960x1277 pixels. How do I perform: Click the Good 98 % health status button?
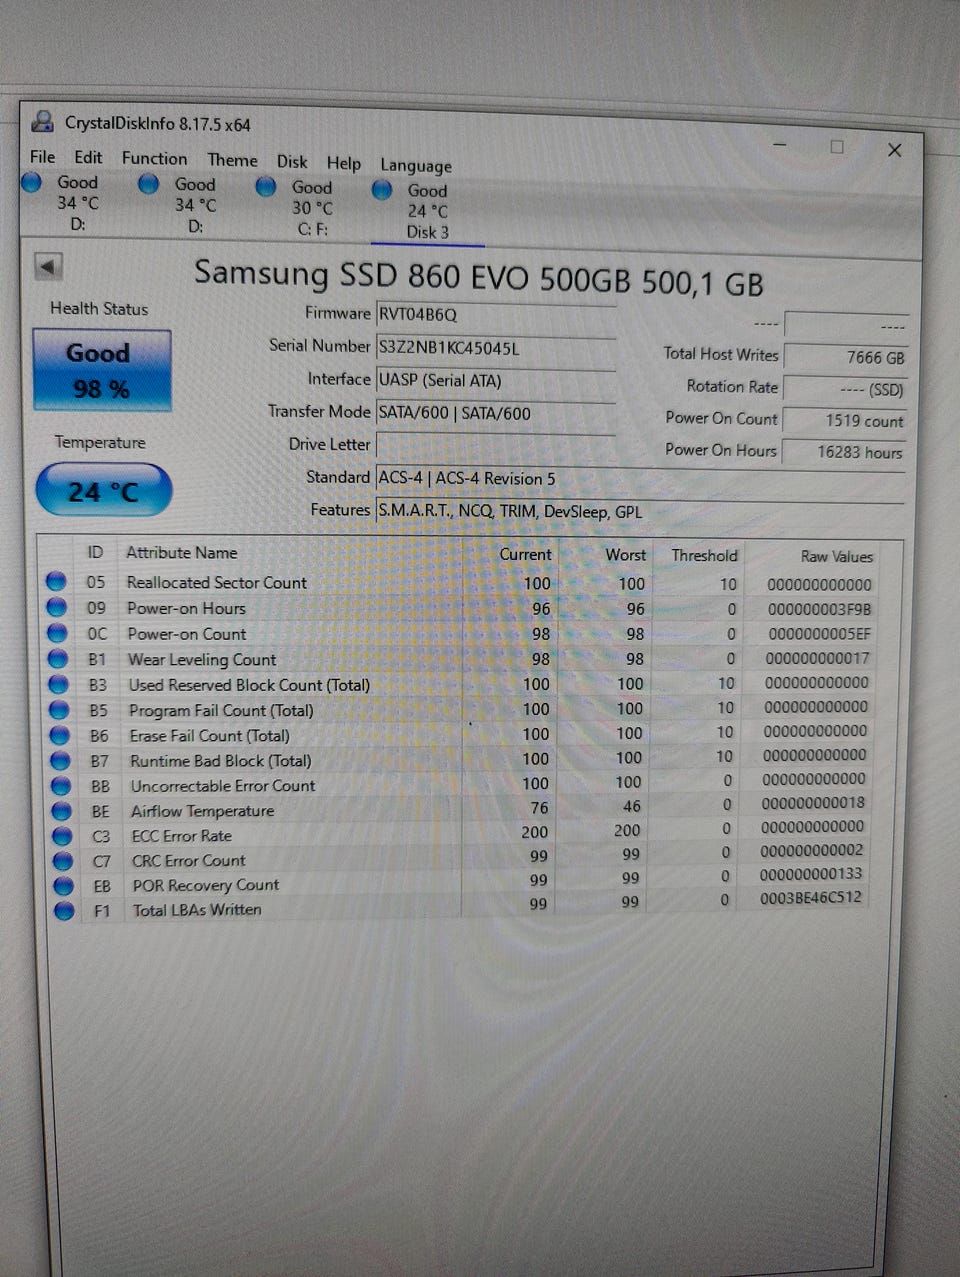coord(102,370)
